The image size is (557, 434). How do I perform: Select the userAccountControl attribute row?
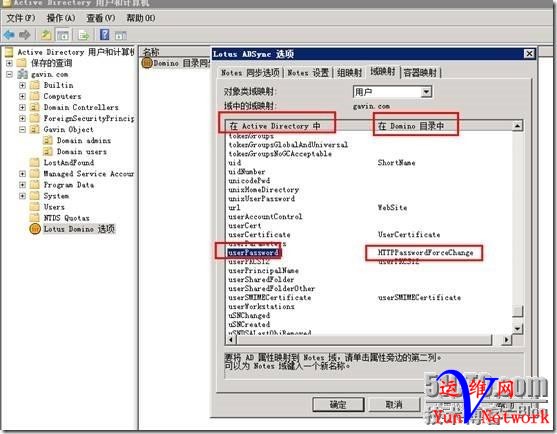click(x=265, y=216)
